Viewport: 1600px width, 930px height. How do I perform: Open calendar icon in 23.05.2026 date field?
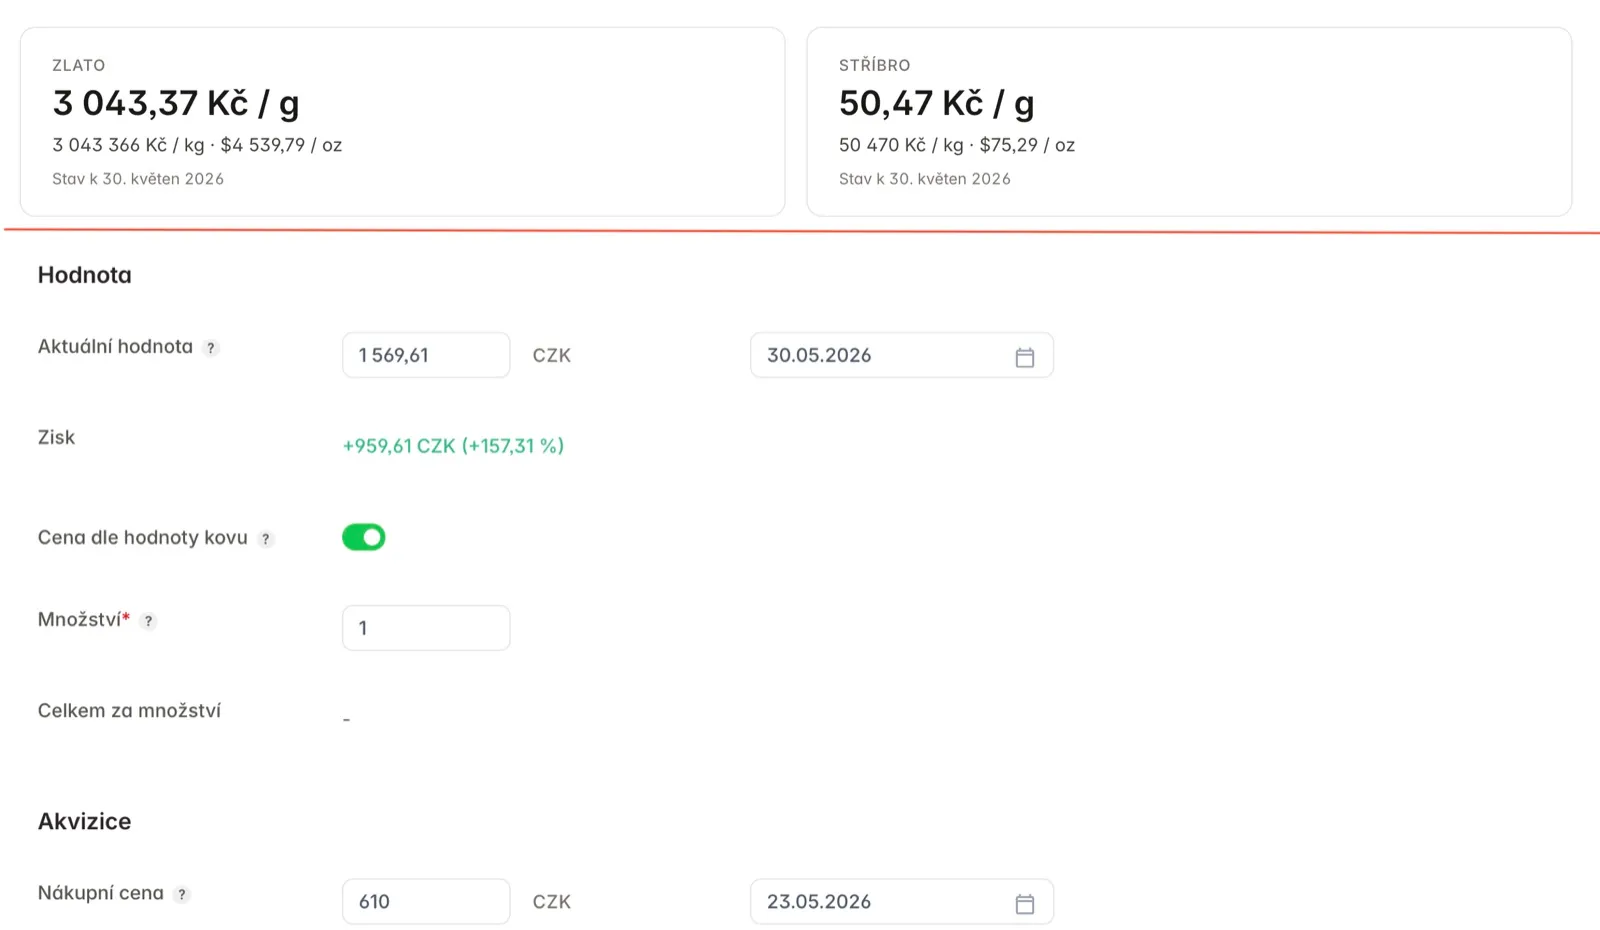(1025, 904)
